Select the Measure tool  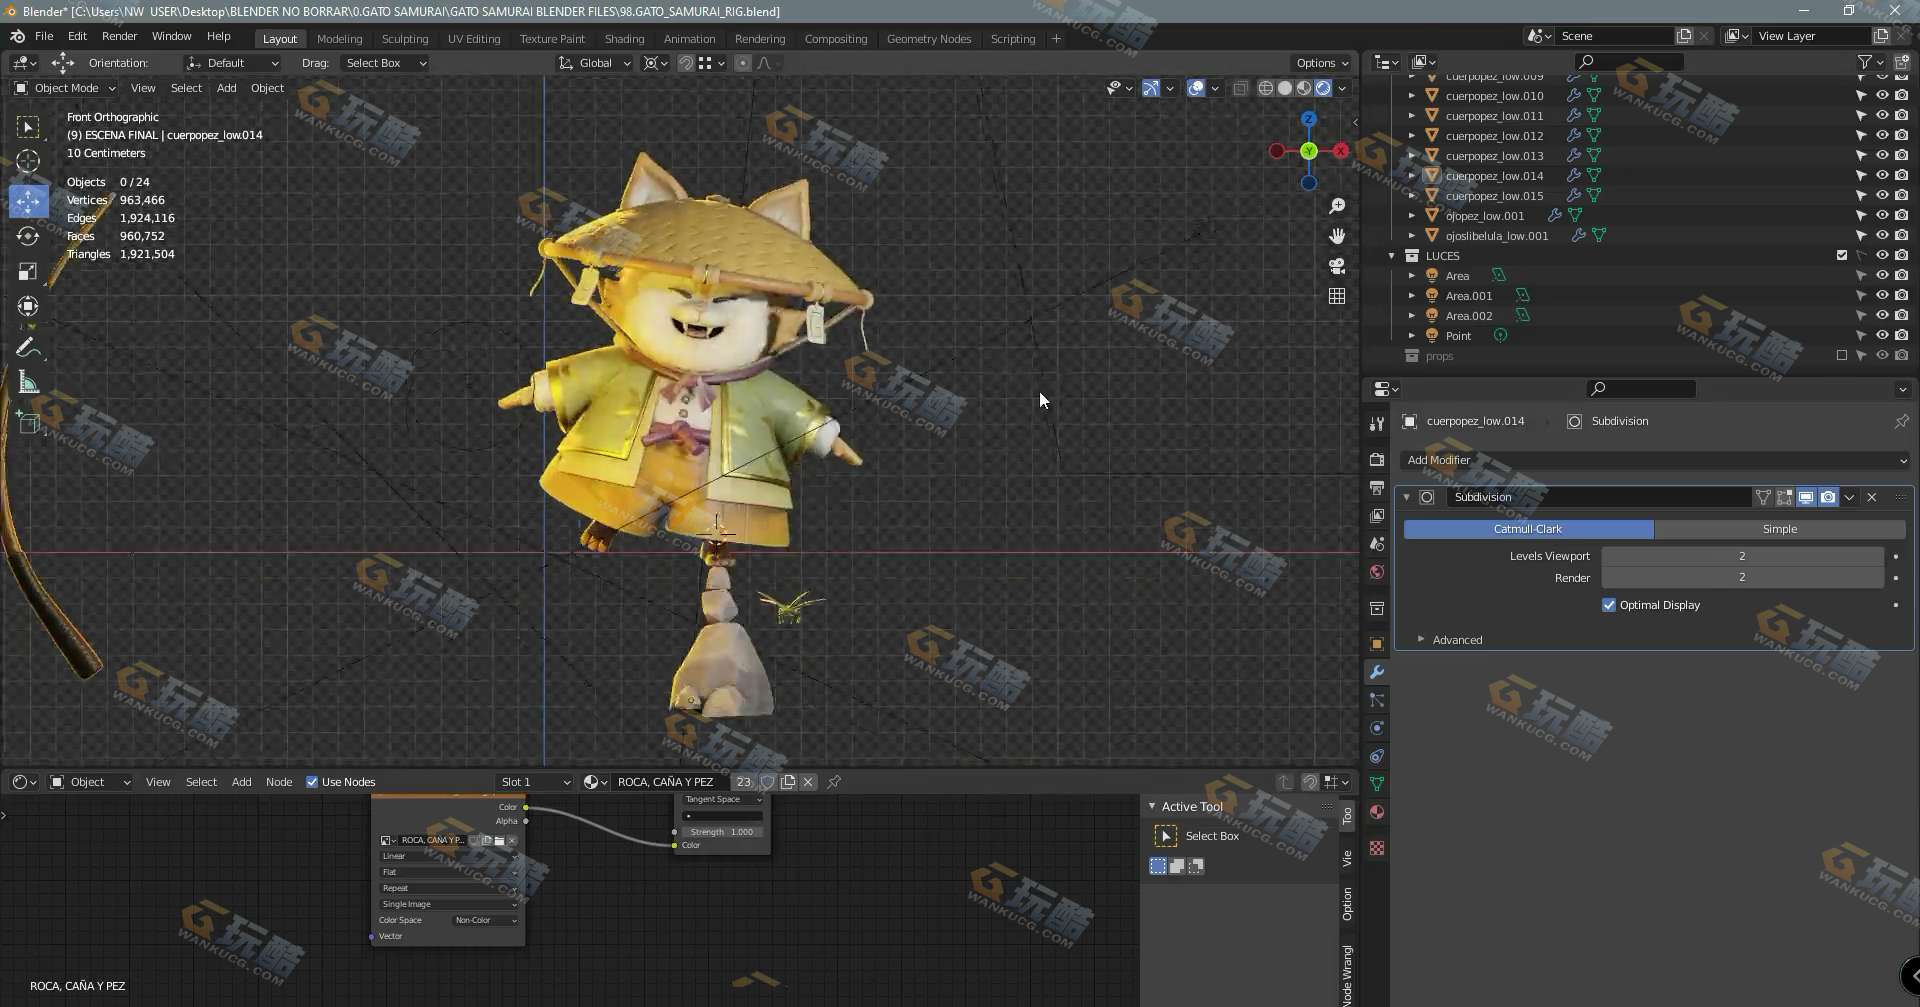click(x=28, y=382)
